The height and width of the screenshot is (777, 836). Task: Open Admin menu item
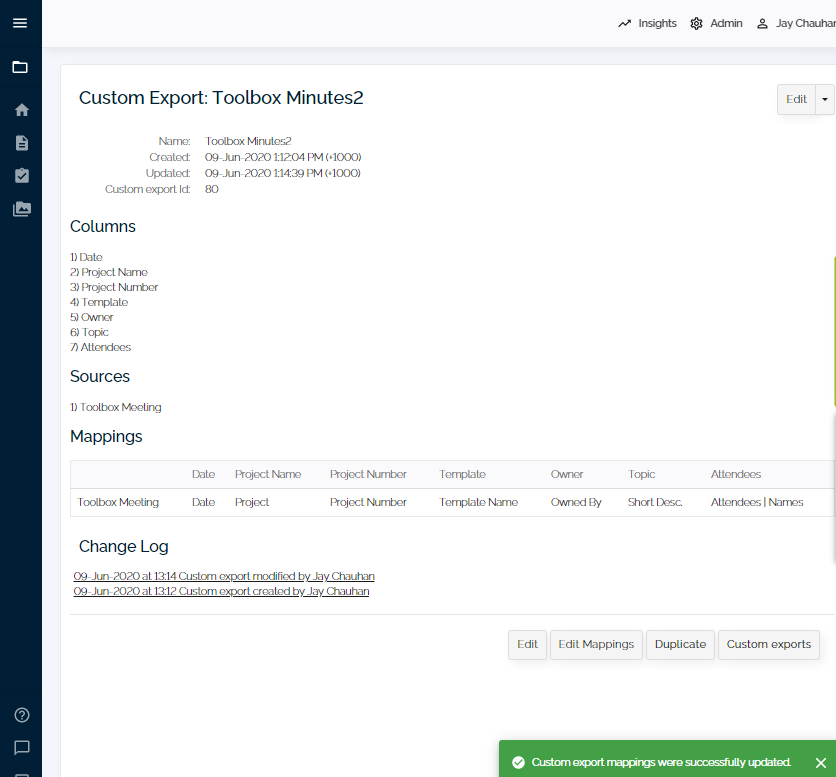(x=716, y=23)
